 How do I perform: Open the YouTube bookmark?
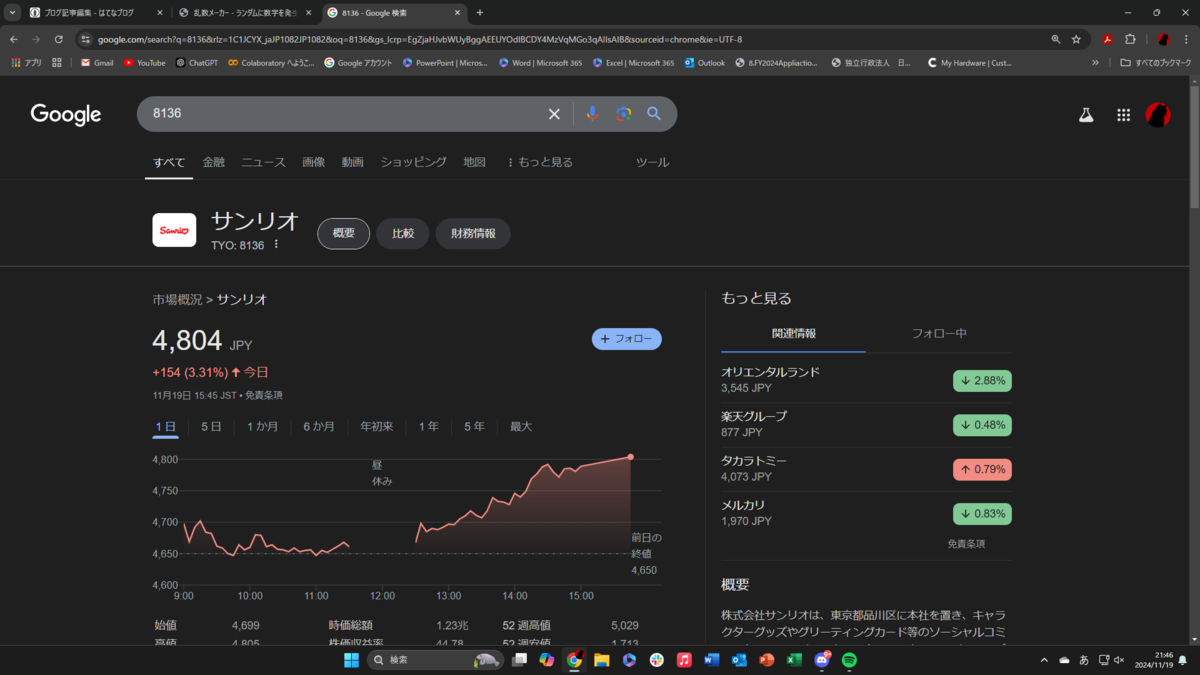click(x=145, y=62)
